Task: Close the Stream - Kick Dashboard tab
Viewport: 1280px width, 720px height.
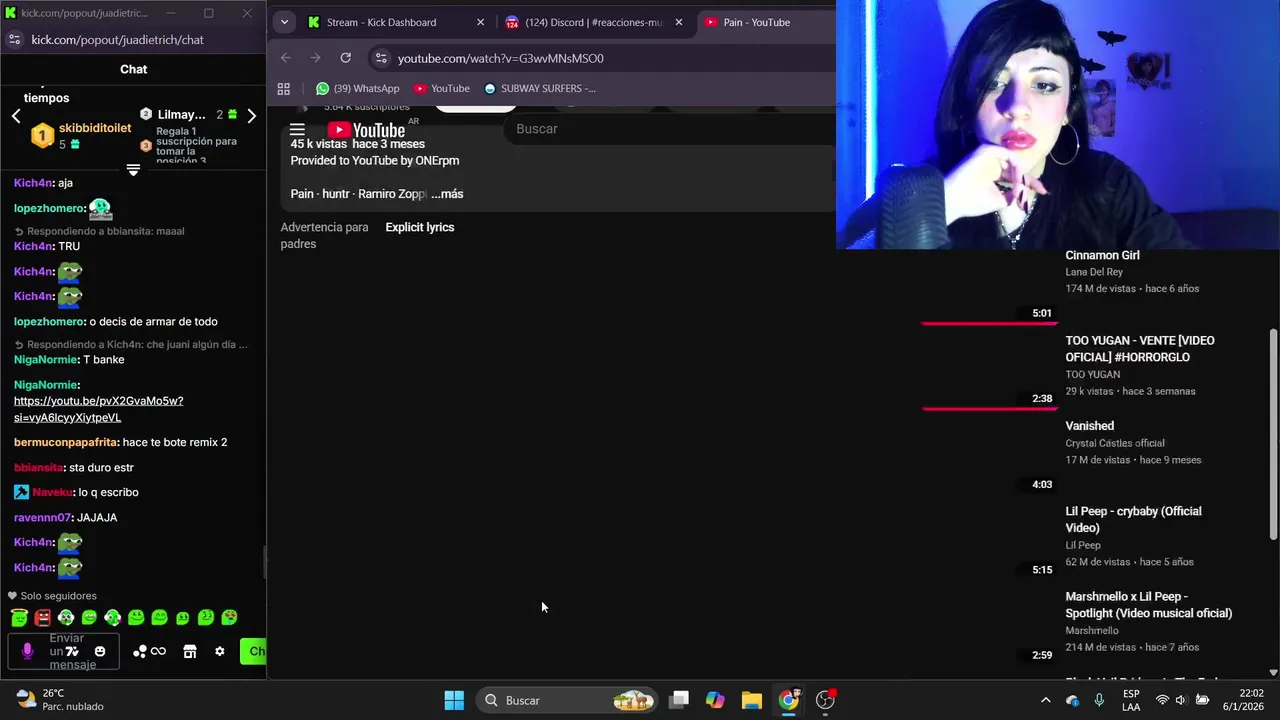Action: [x=480, y=22]
